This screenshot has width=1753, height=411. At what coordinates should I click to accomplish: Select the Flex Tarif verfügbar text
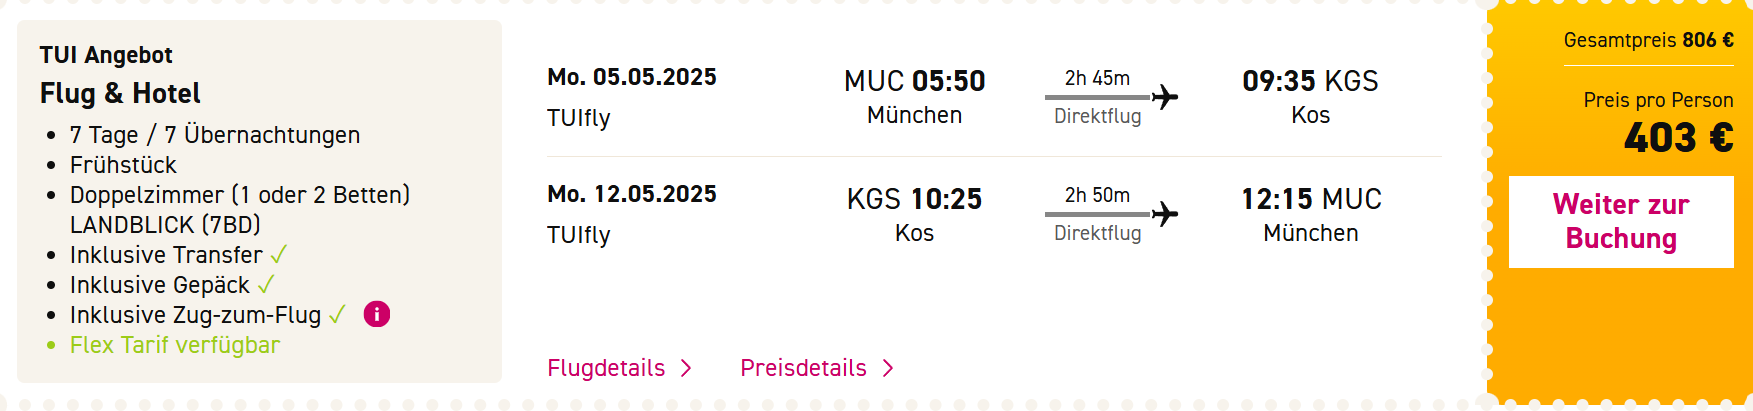point(175,345)
